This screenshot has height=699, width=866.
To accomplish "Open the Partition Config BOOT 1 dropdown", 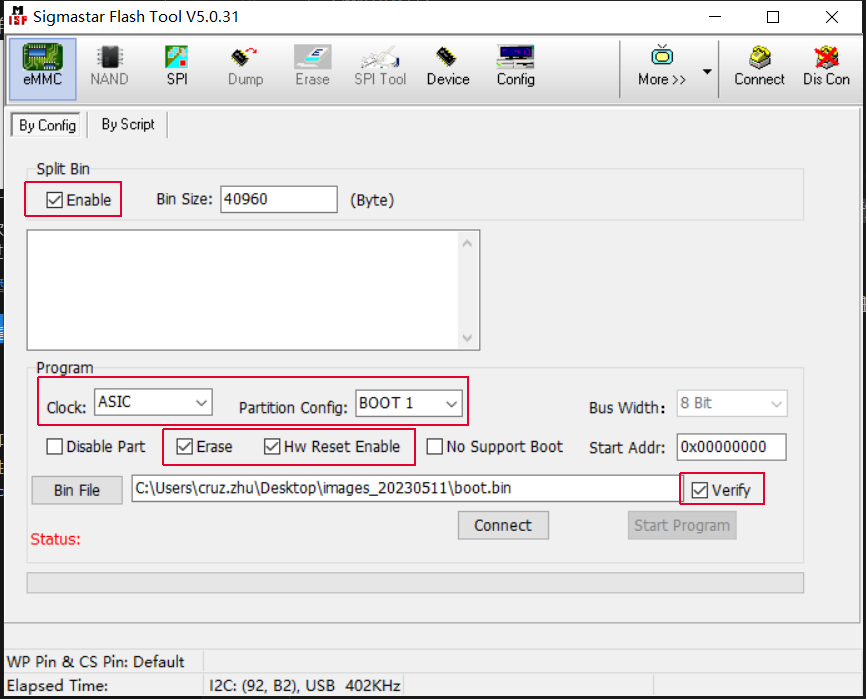I will tap(409, 403).
